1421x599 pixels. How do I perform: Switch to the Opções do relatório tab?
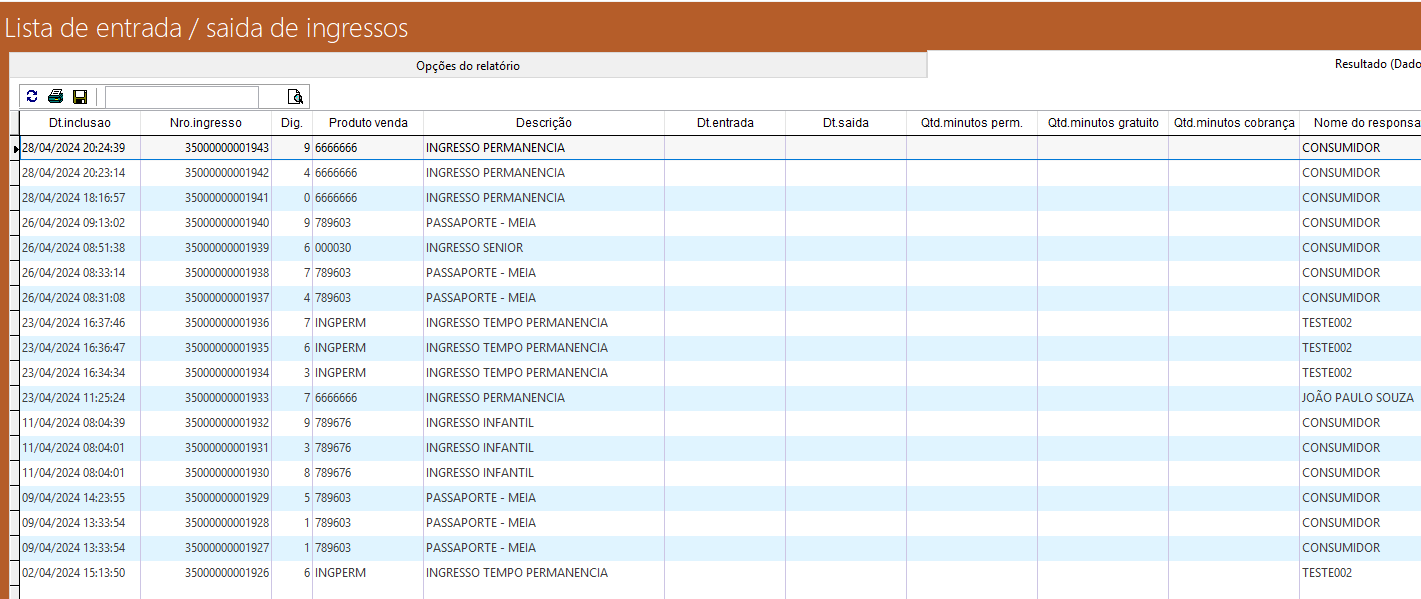pyautogui.click(x=468, y=66)
